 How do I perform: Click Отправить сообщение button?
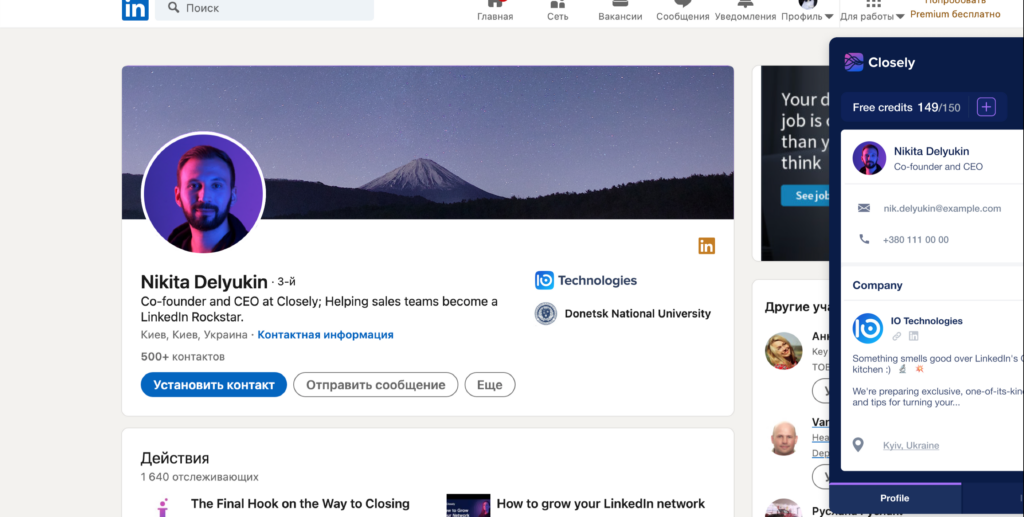tap(376, 384)
